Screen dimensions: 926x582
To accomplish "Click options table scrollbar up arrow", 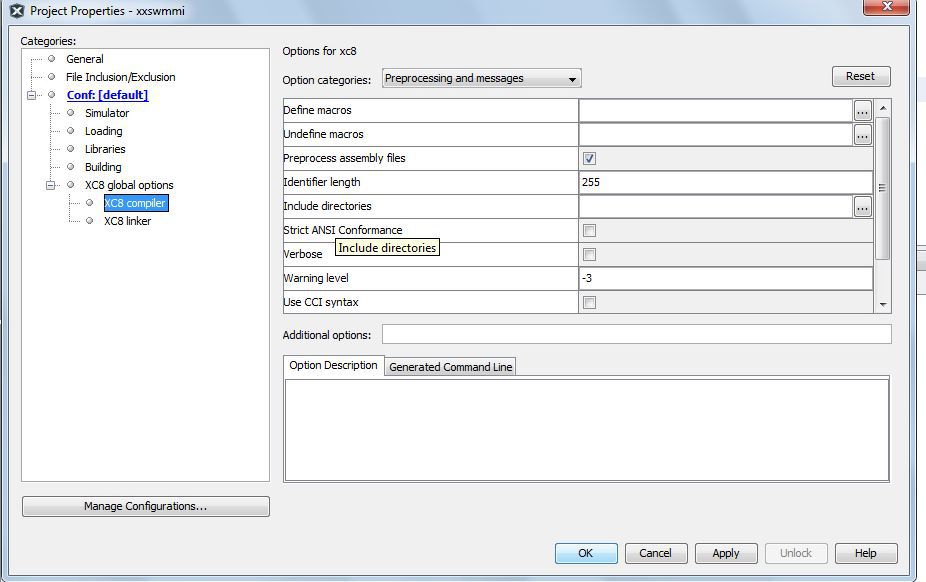I will click(883, 108).
